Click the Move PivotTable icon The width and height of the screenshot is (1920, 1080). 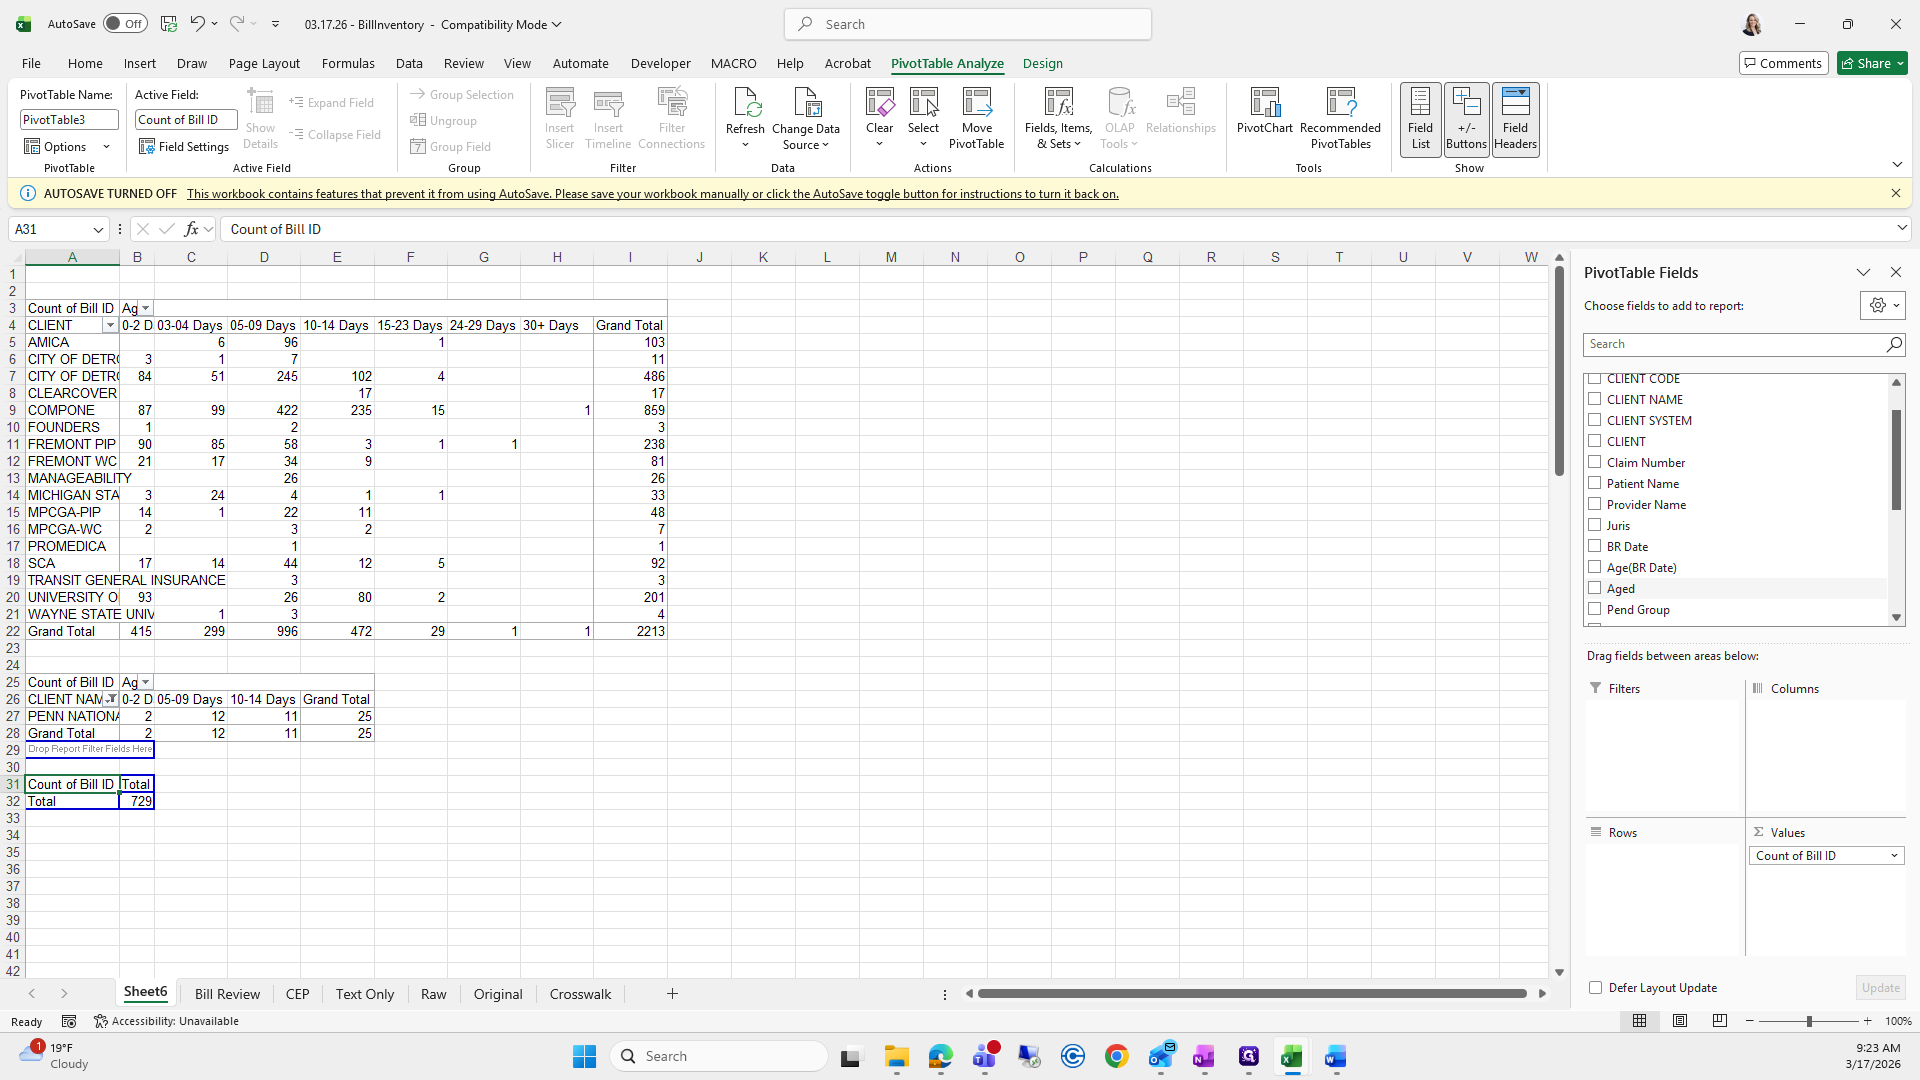point(976,104)
